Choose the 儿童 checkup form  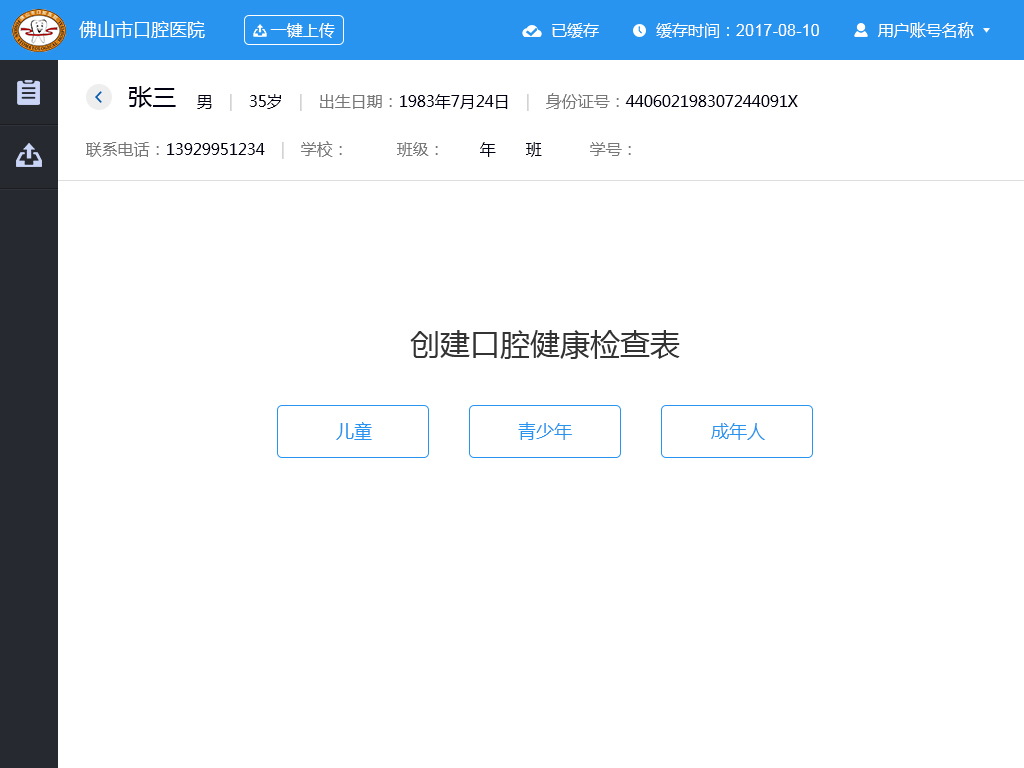(353, 431)
